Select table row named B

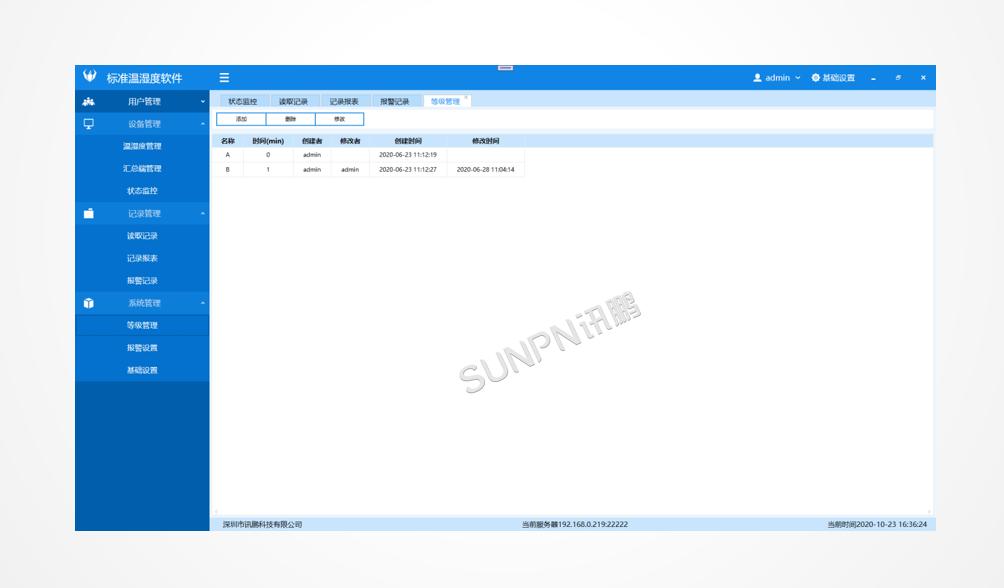[227, 170]
